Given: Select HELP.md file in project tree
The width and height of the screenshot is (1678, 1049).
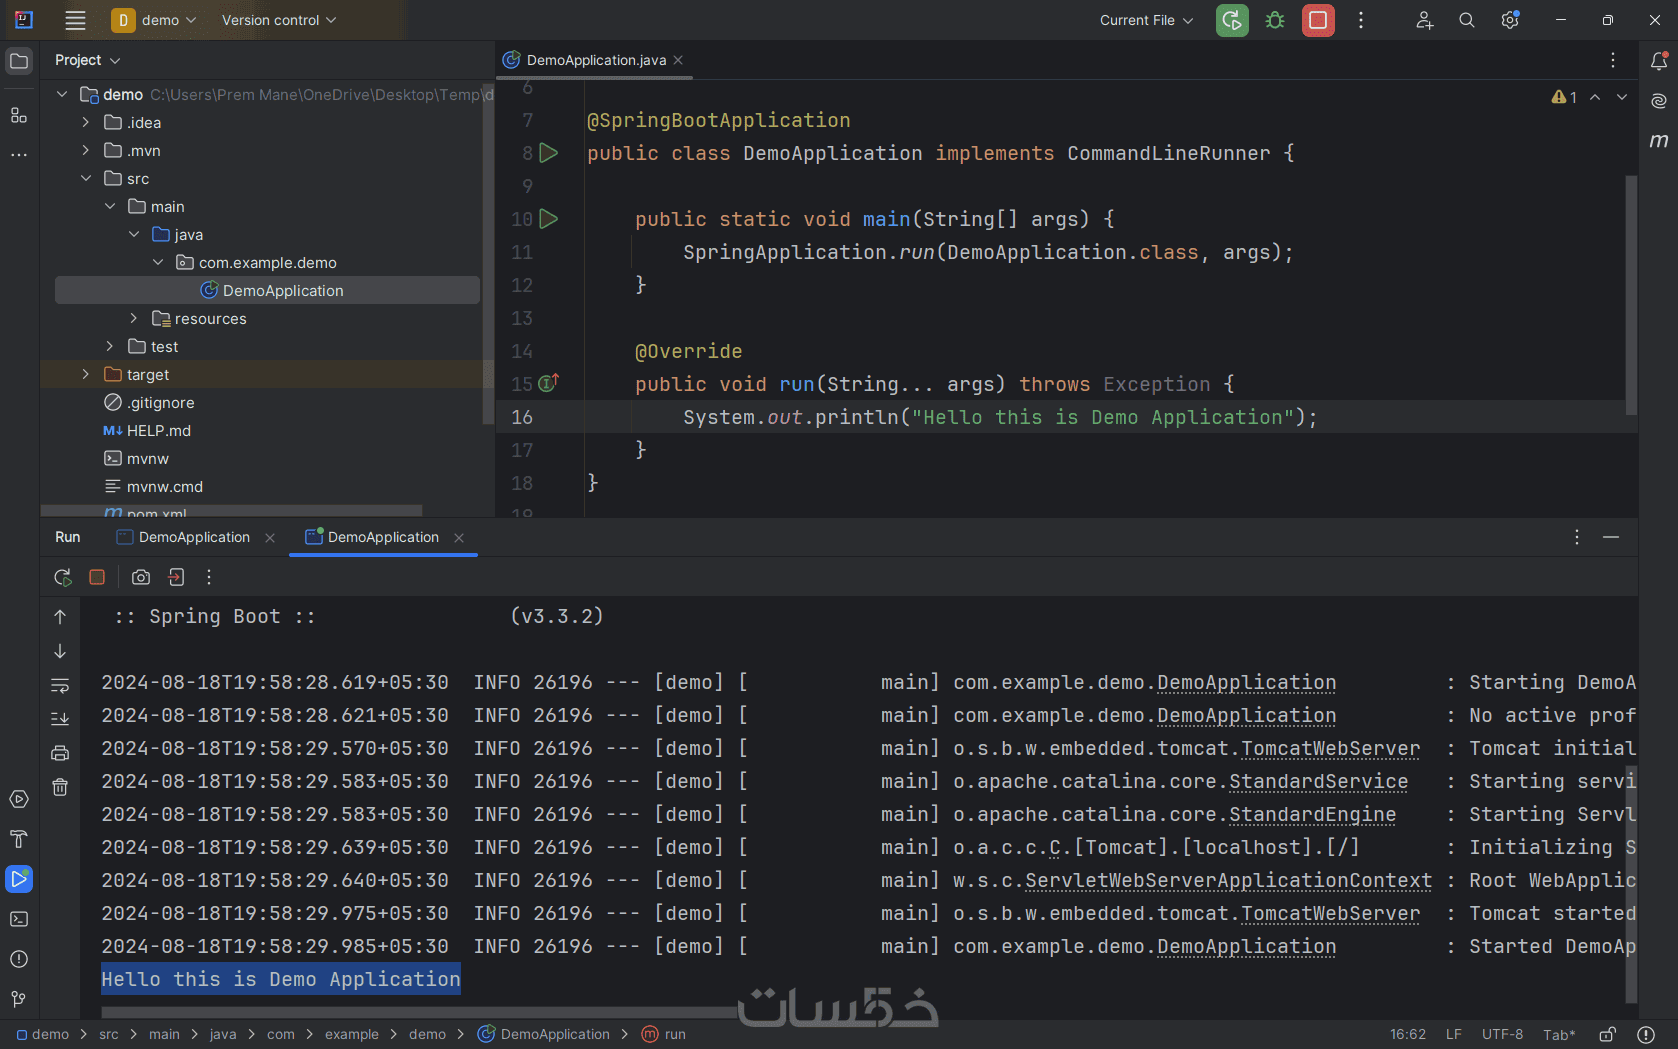Looking at the screenshot, I should (158, 431).
